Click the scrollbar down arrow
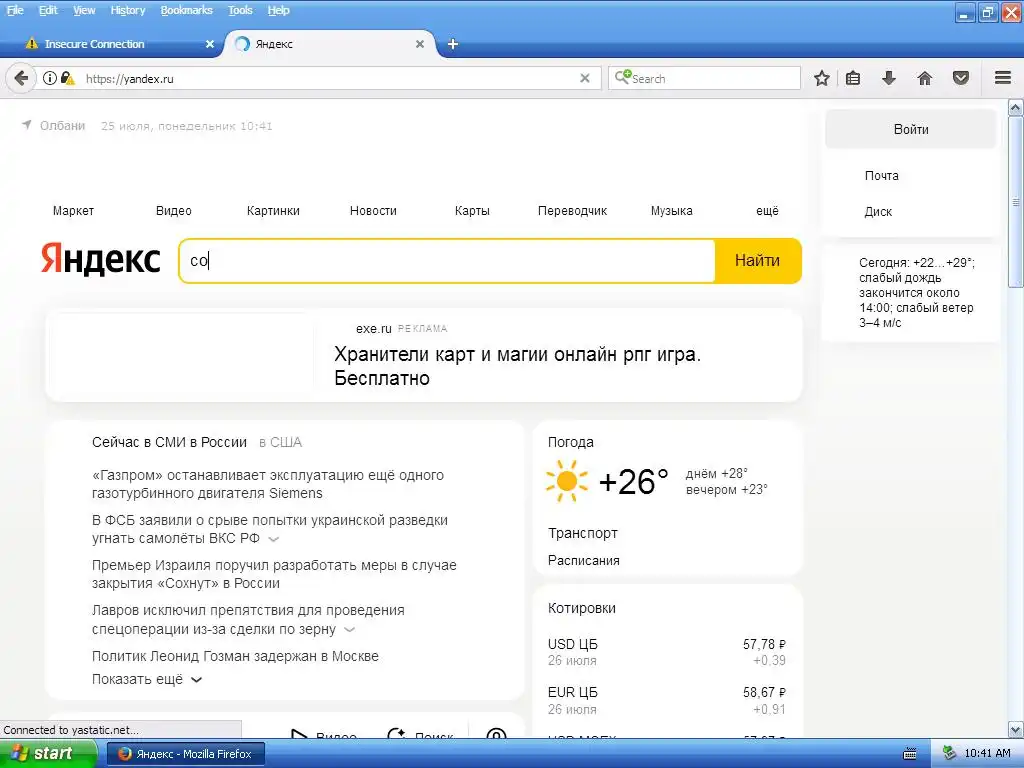 click(1016, 729)
